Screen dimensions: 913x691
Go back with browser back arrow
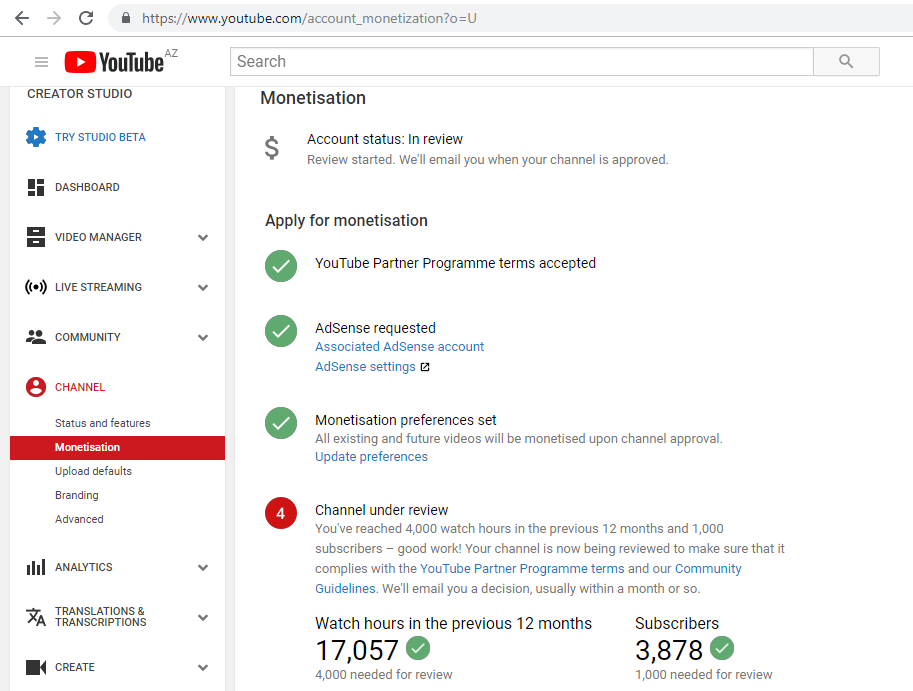coord(22,18)
